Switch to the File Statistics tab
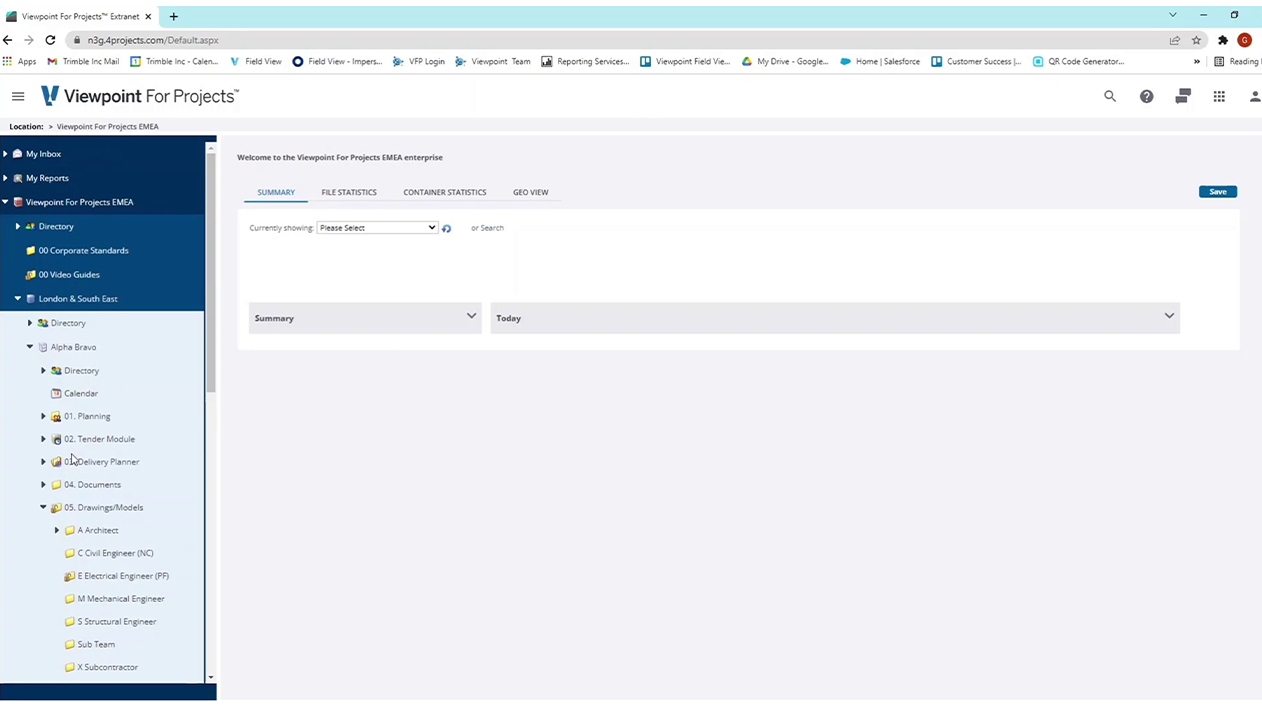Screen dimensions: 1262x708 (348, 192)
